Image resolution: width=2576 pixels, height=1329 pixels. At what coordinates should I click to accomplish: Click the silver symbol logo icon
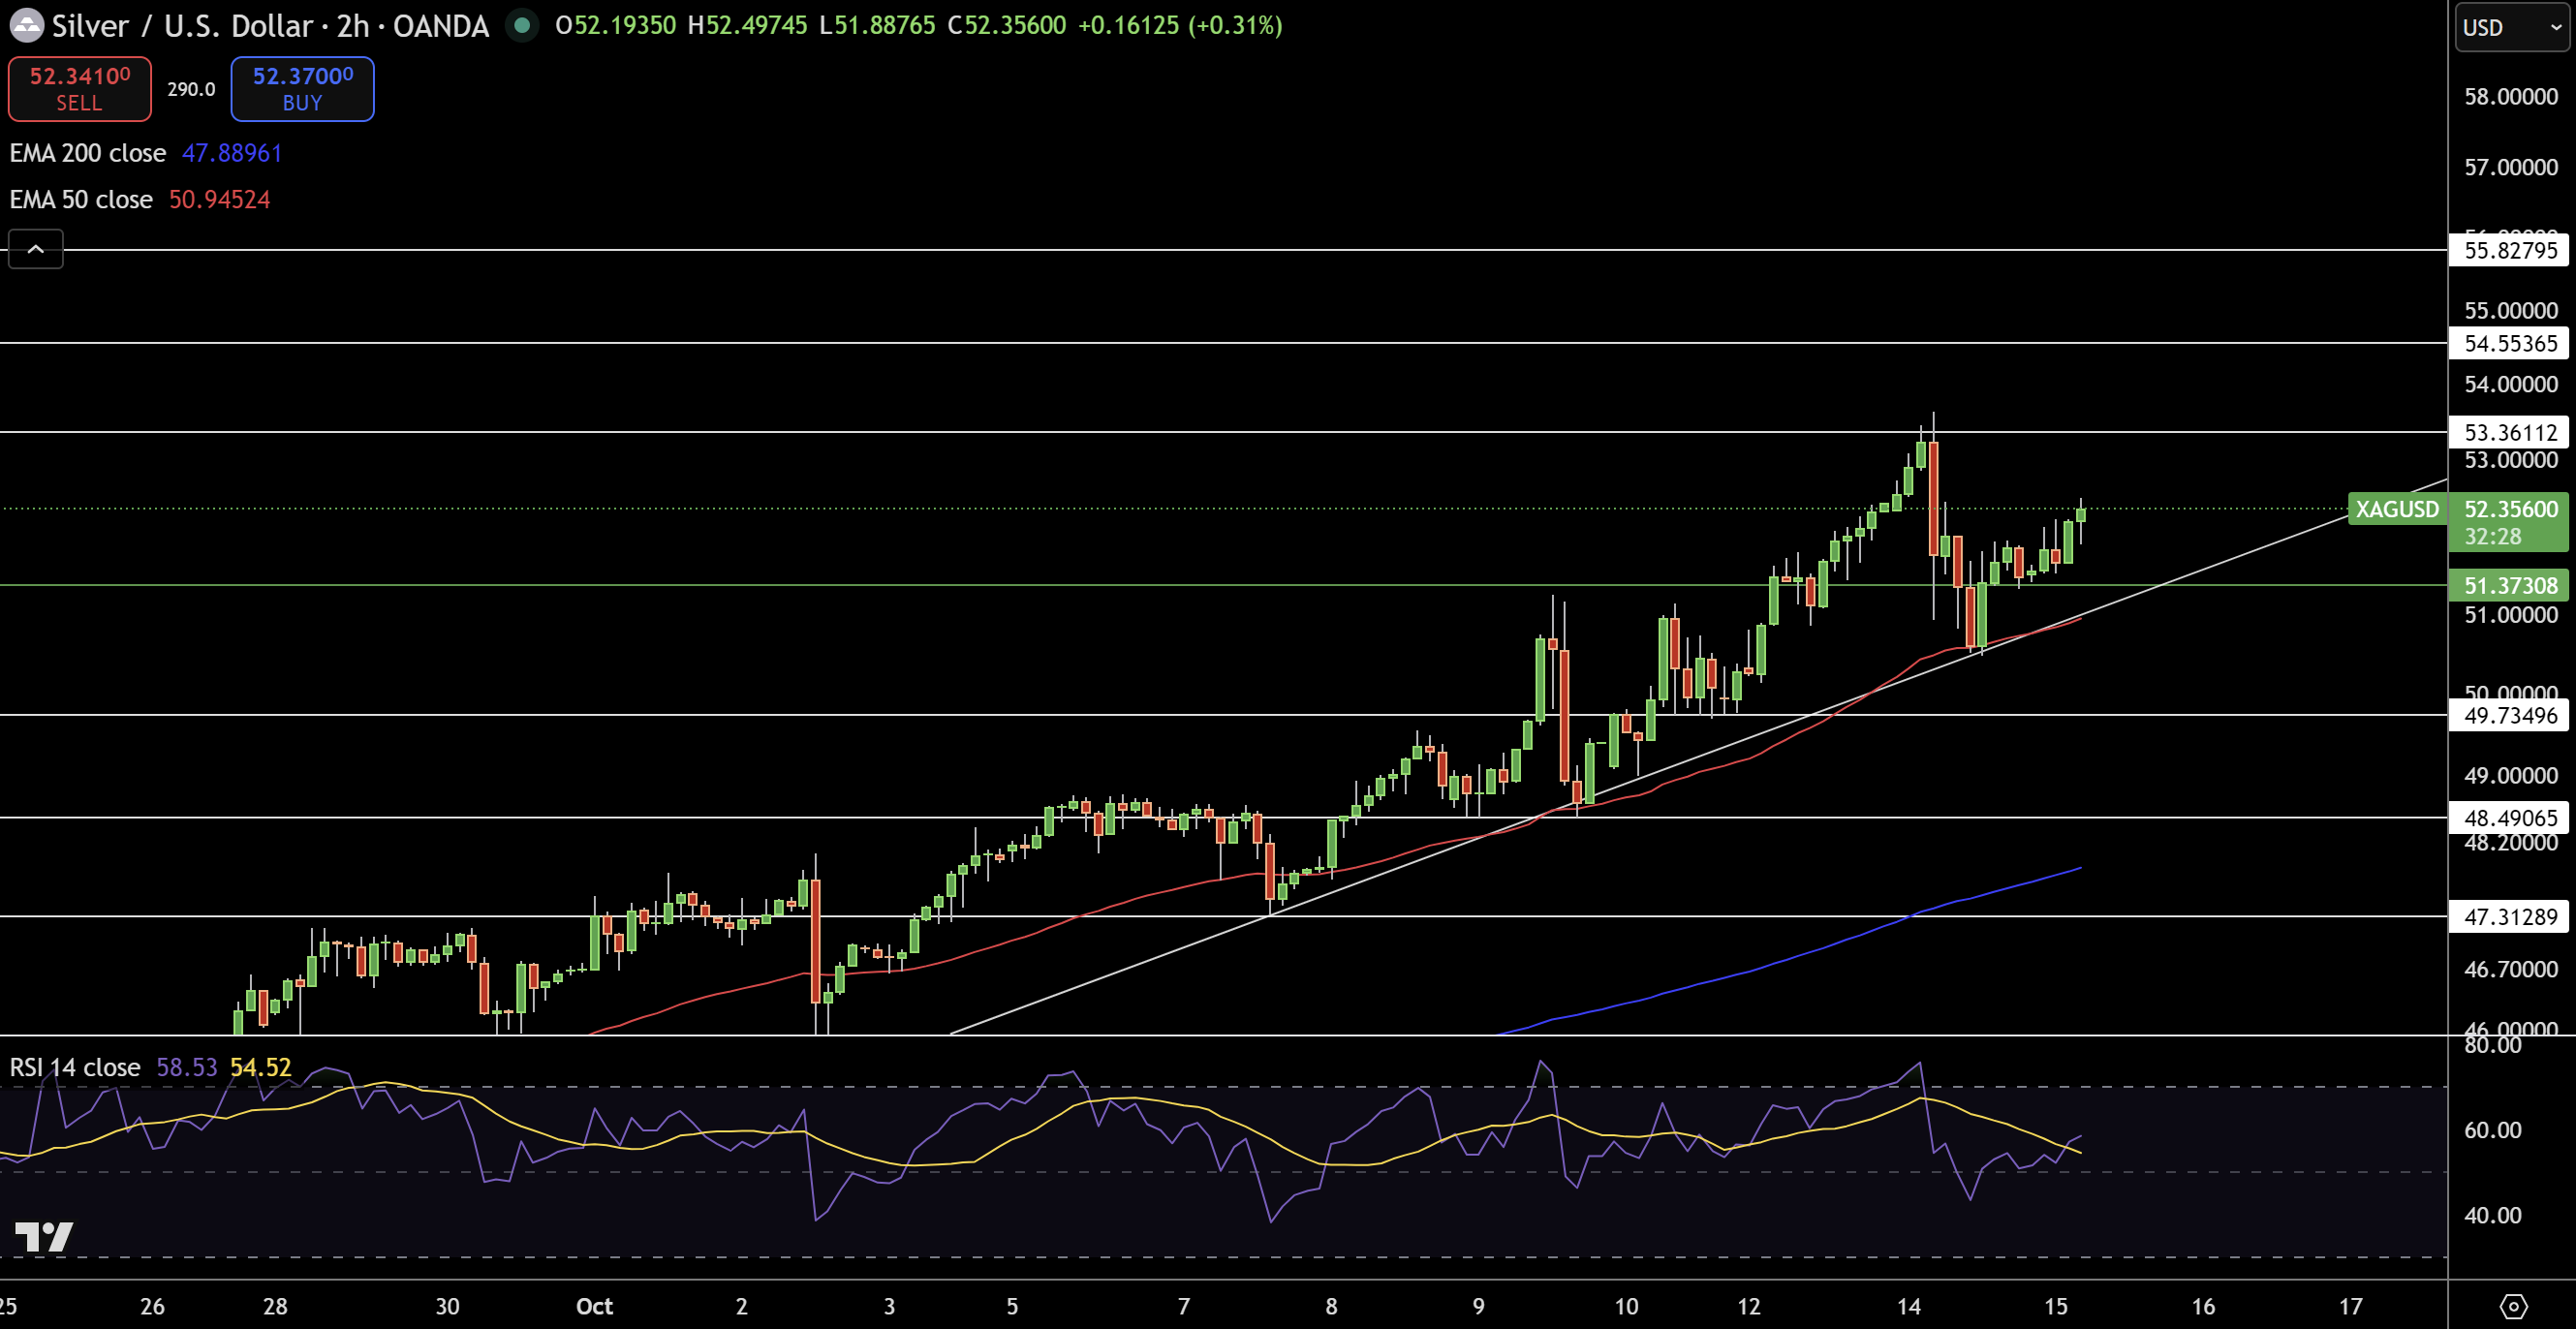(26, 25)
